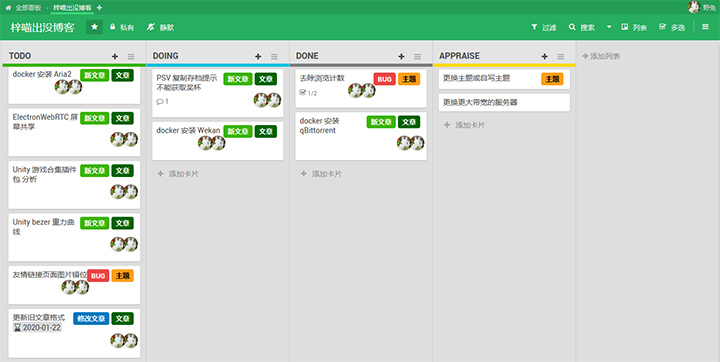The height and width of the screenshot is (362, 720).
Task: Add card with APPRAISE plus icon
Action: pyautogui.click(x=545, y=57)
